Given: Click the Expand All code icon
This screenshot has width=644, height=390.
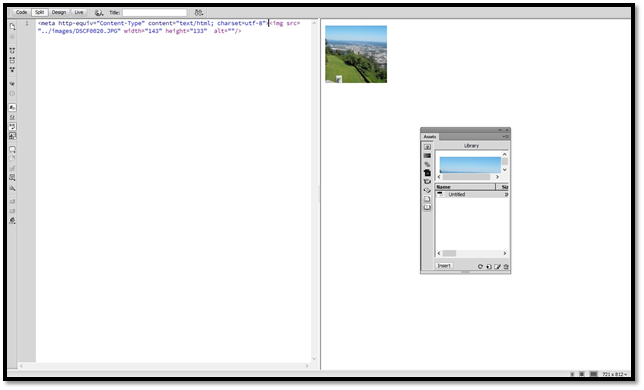Looking at the screenshot, I should pyautogui.click(x=12, y=69).
